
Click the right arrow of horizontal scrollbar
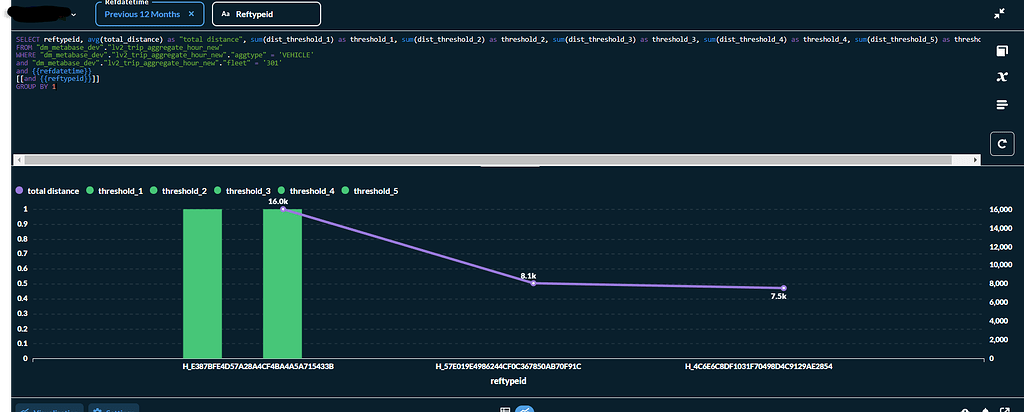tap(973, 160)
